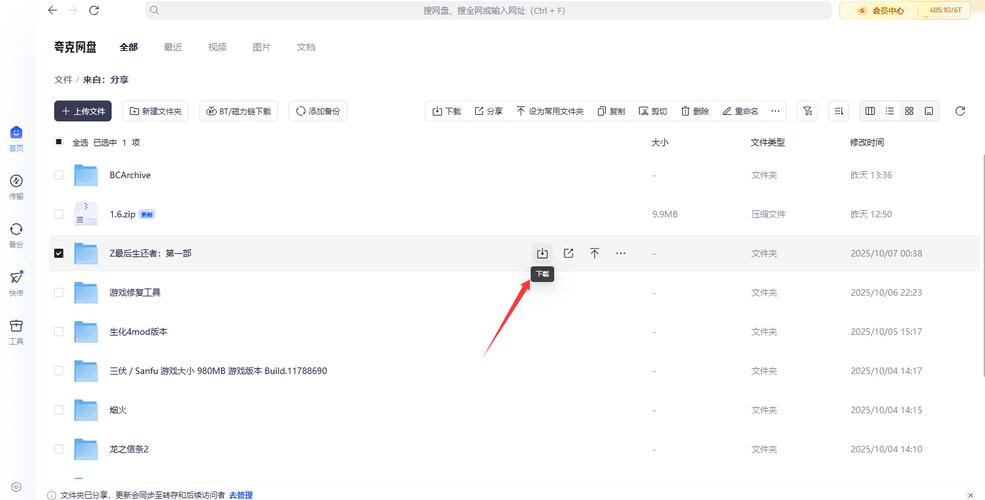
Task: Open BT/磁力链下载 option
Action: (239, 111)
